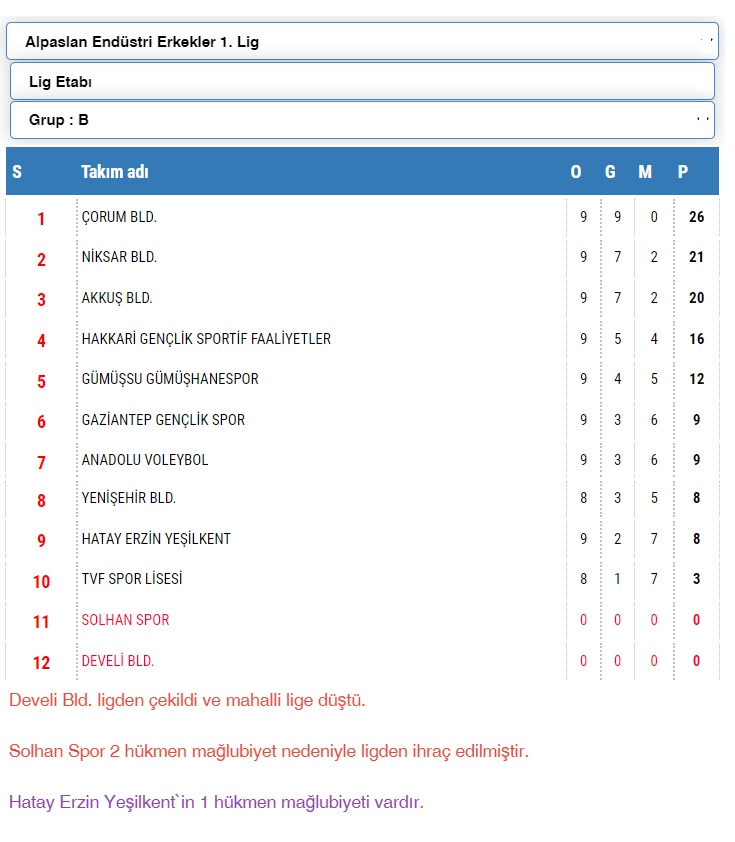Click the GÜMÜŞSU GÜMÜŞHANESPOR team name

(x=170, y=379)
